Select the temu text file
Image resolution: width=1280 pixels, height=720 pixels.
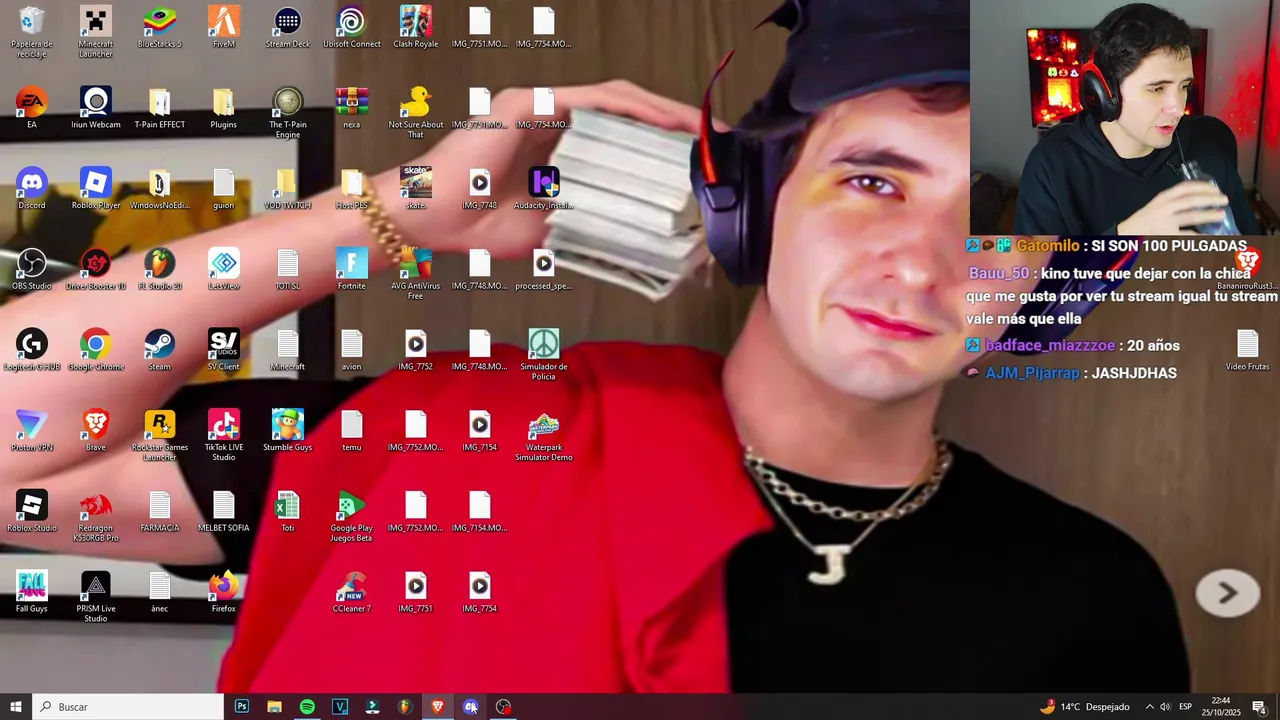pyautogui.click(x=352, y=431)
